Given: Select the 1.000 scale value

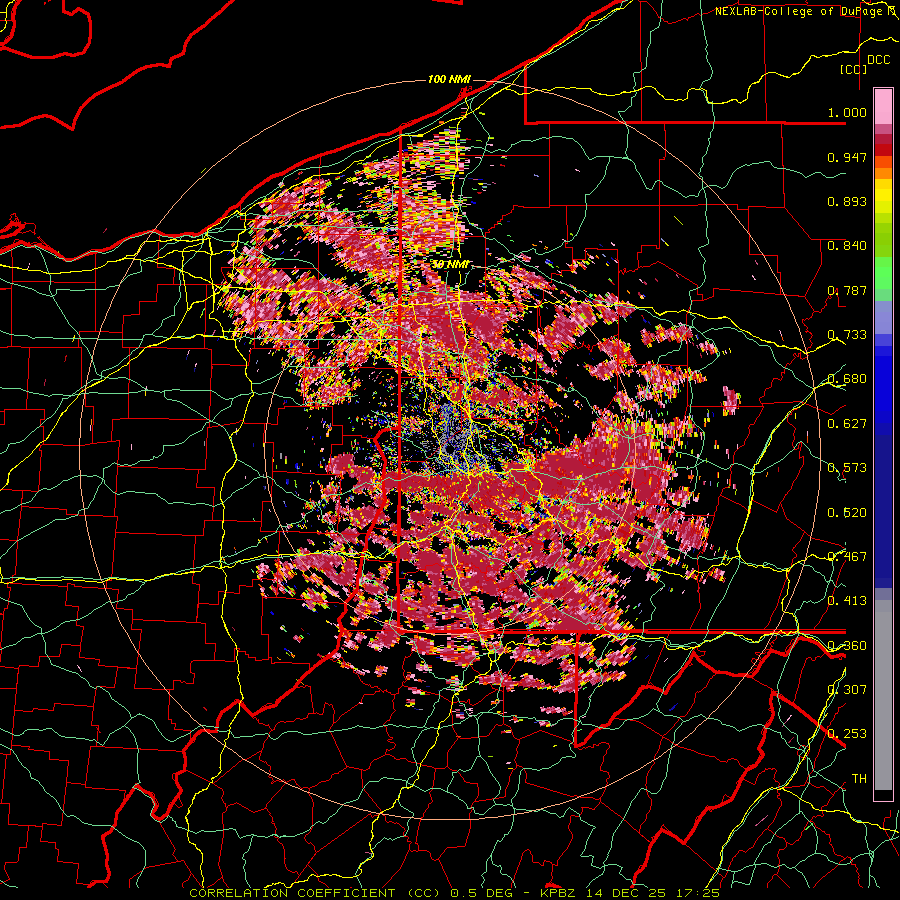Looking at the screenshot, I should point(847,112).
